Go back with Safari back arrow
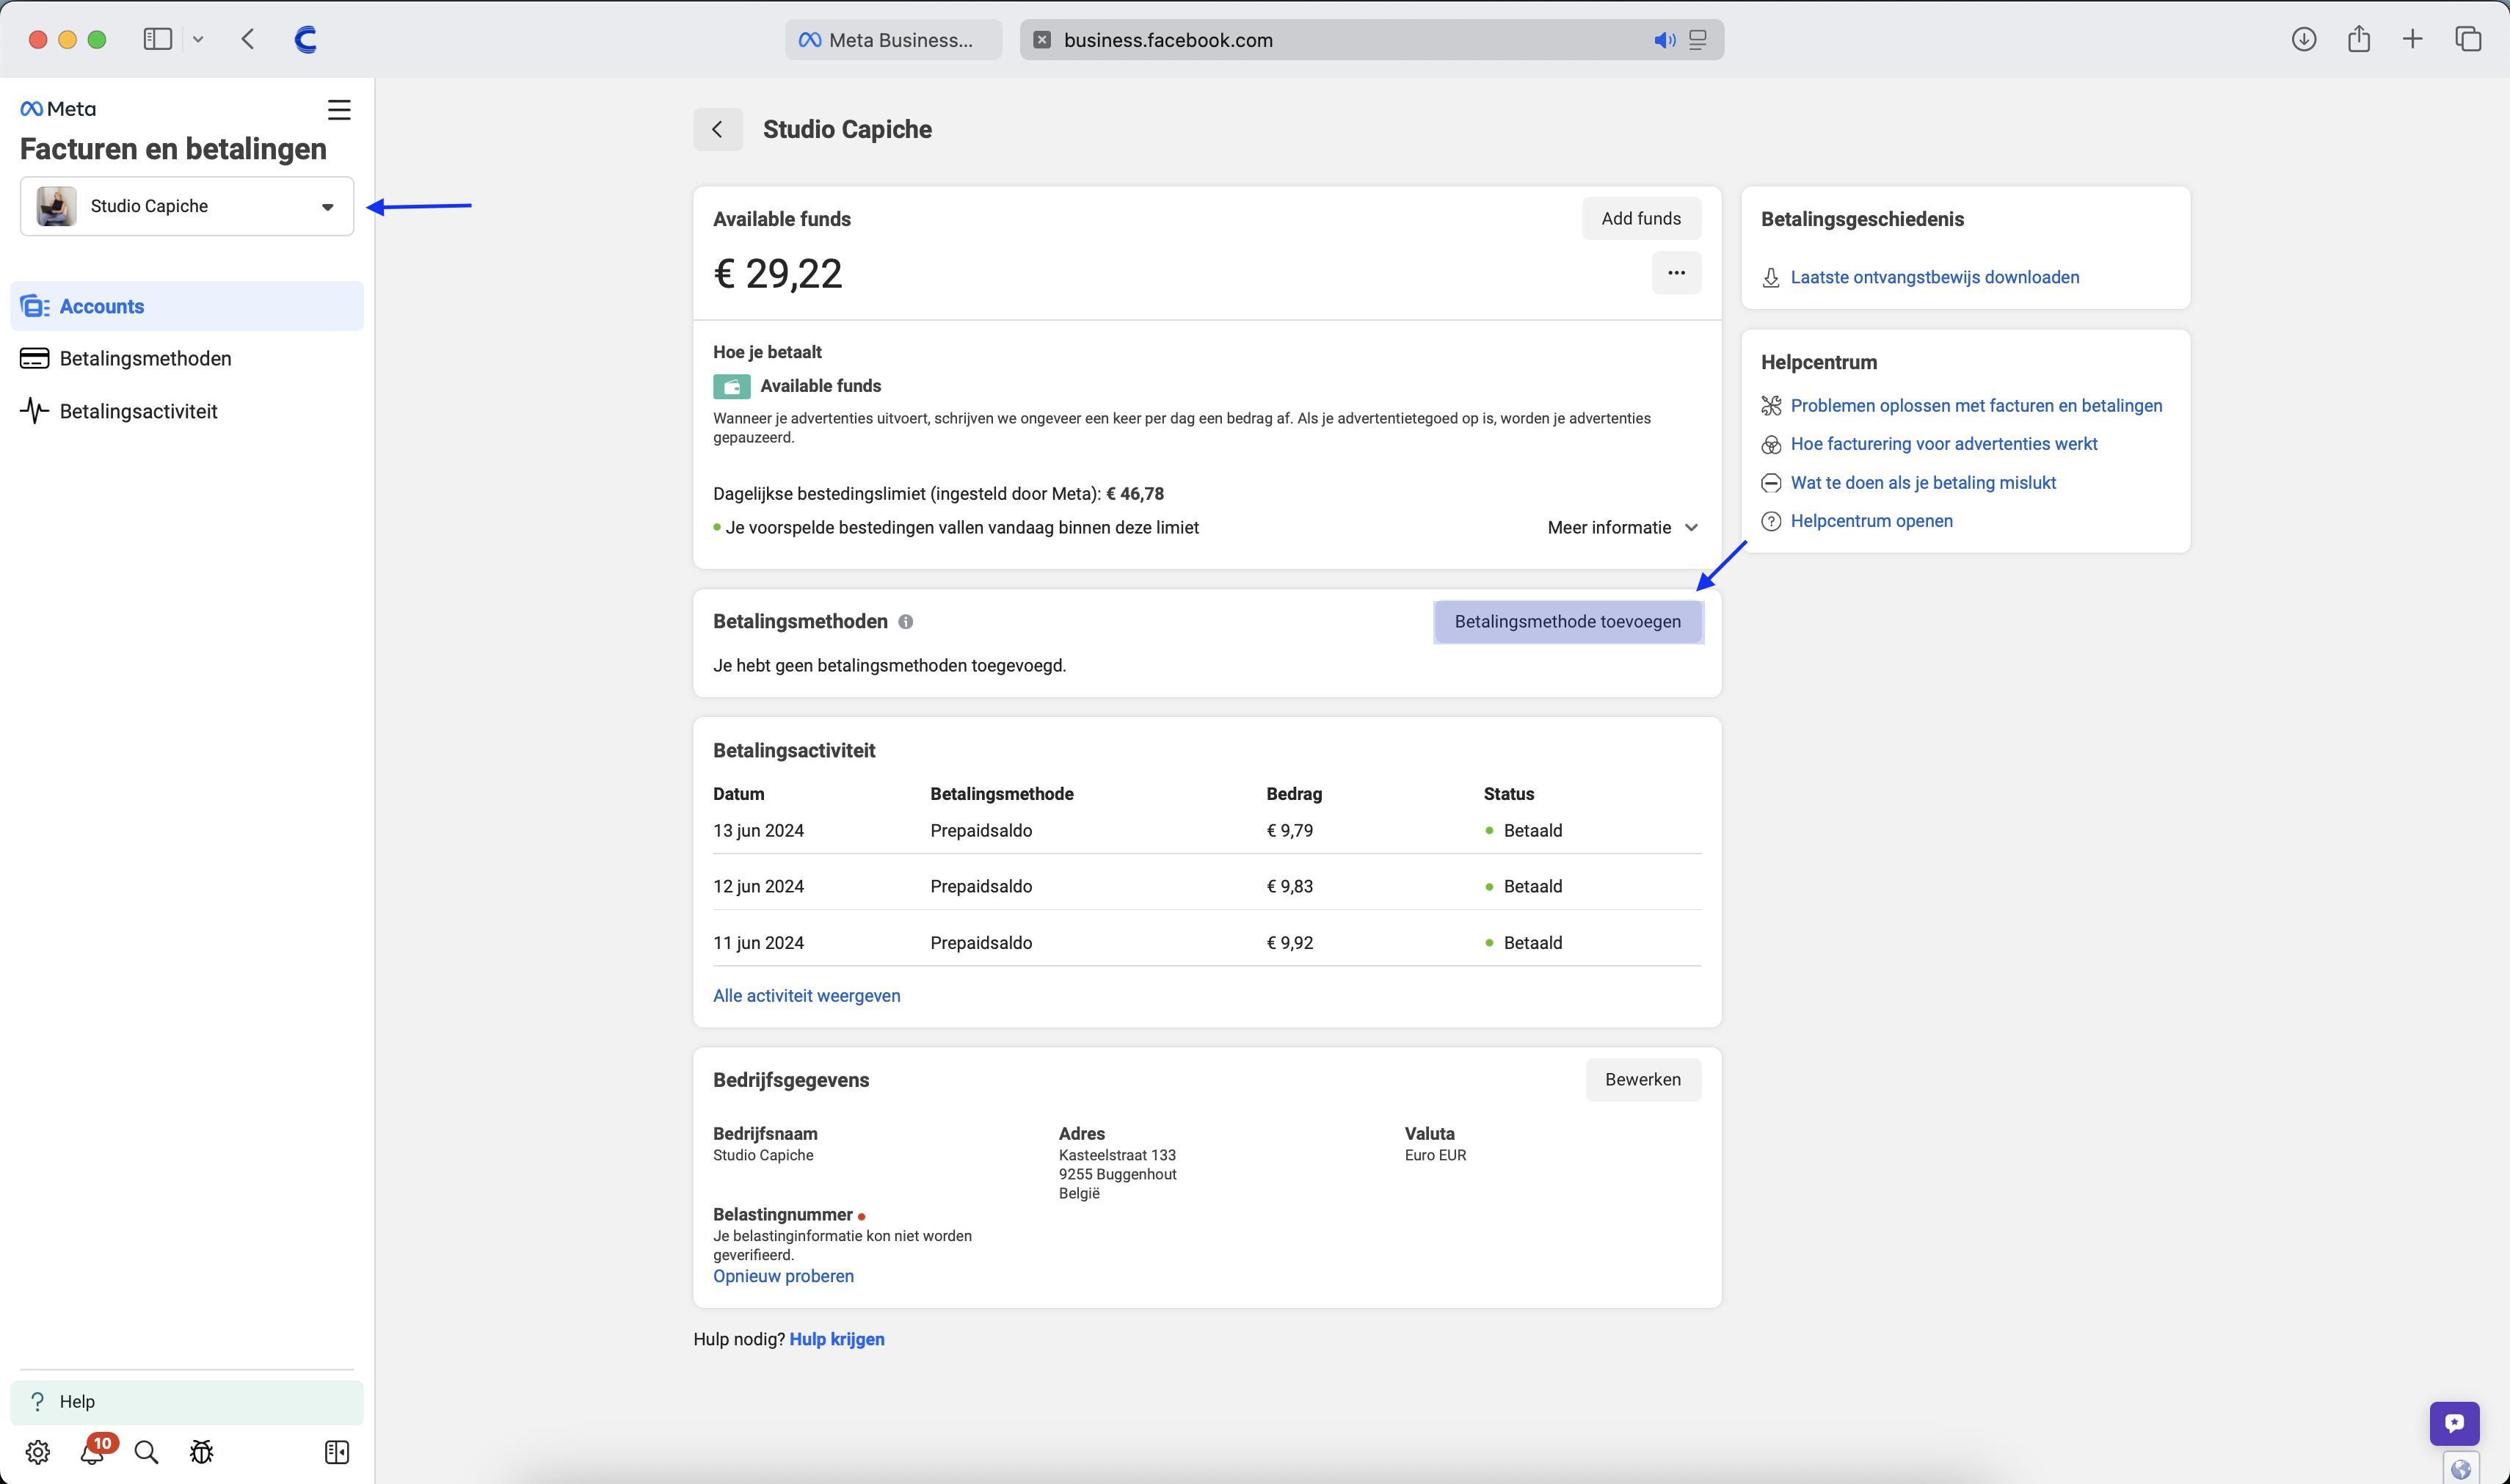Screen dimensions: 2510x1484 pyautogui.click(x=248, y=40)
